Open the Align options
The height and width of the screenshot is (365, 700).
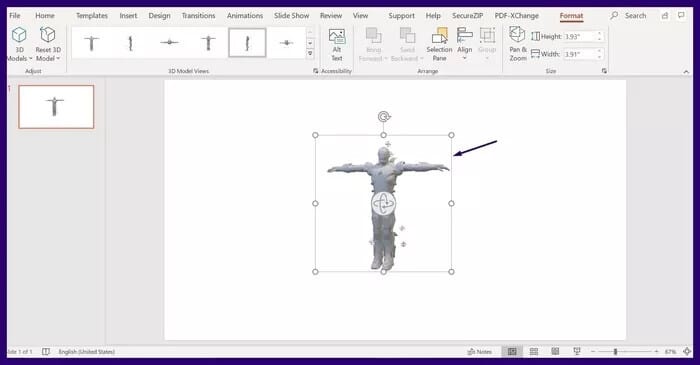pos(465,44)
